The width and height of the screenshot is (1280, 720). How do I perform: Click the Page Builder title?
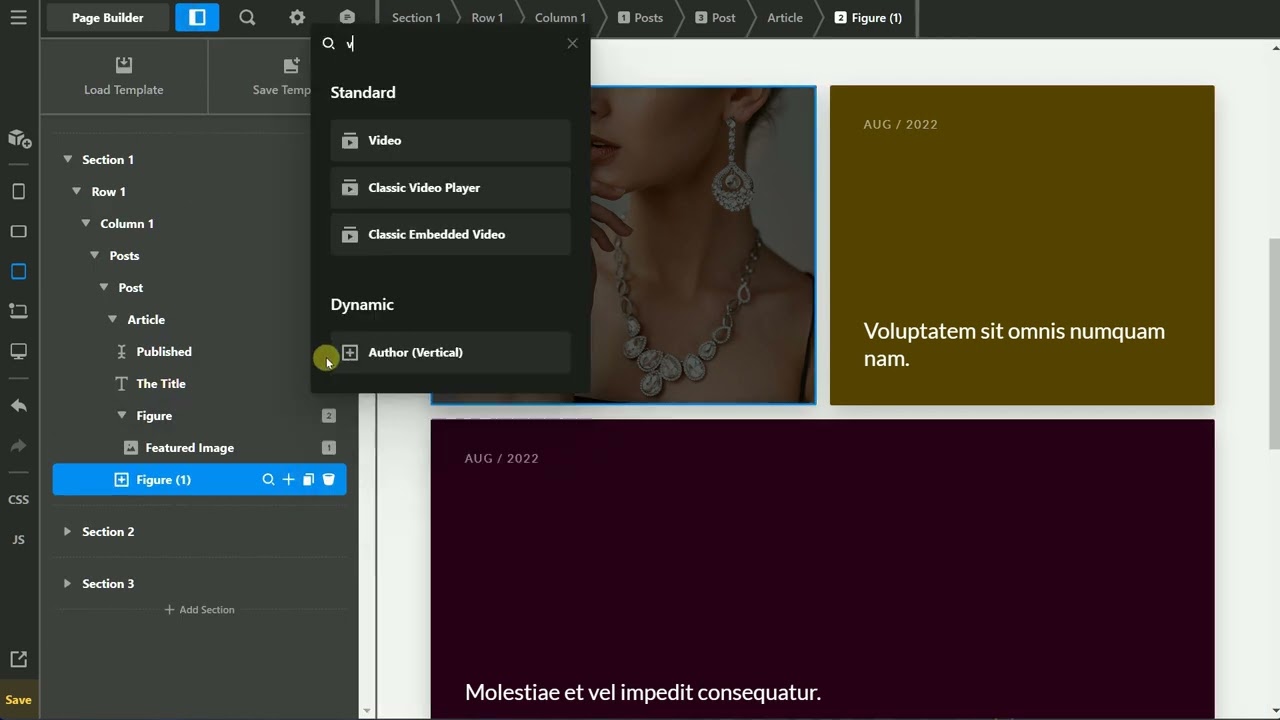[x=107, y=17]
